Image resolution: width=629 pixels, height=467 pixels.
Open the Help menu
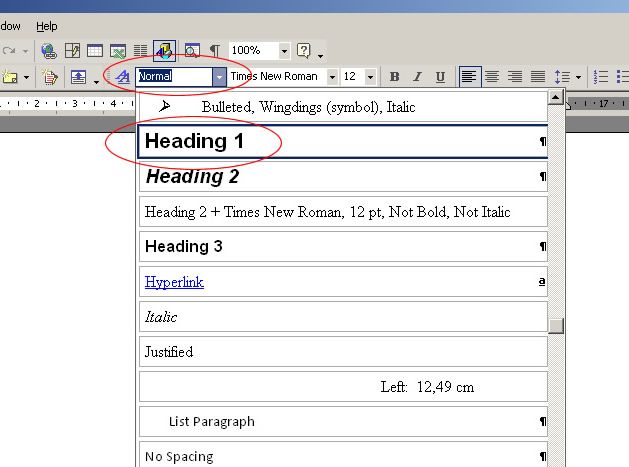47,26
